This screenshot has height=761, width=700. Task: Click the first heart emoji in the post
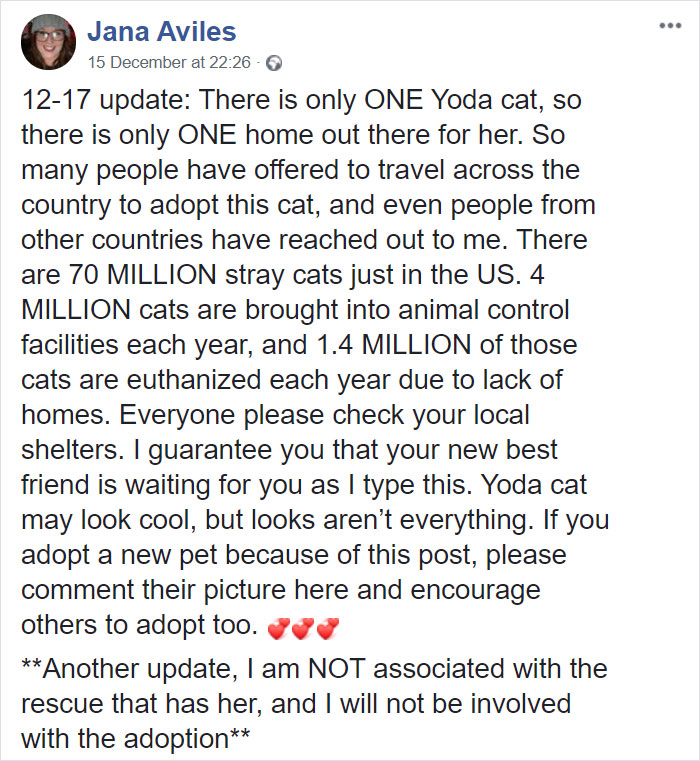click(x=280, y=628)
